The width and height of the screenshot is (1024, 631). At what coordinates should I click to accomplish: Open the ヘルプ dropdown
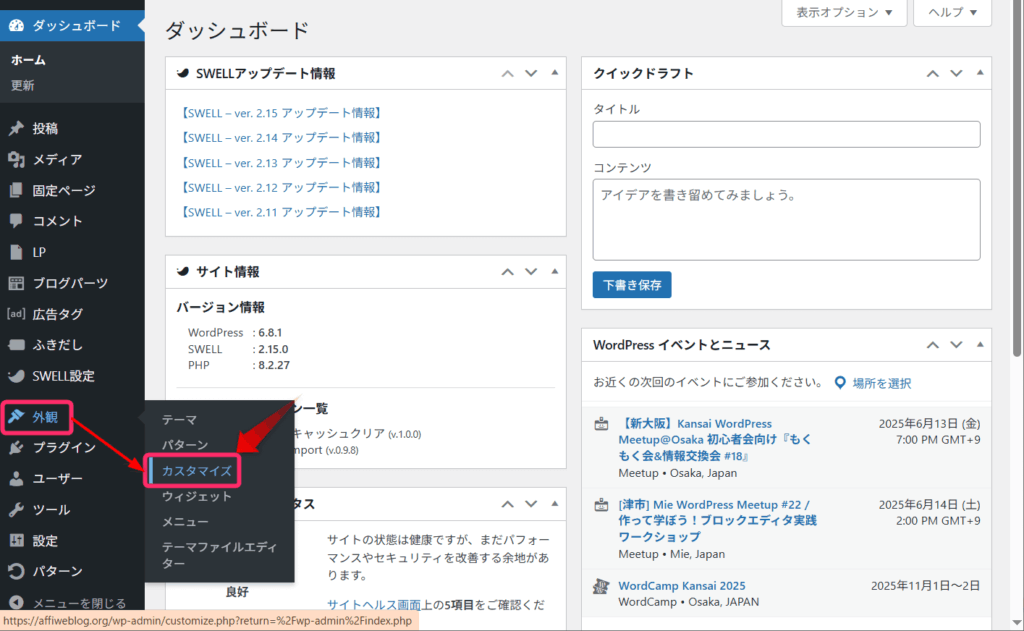click(952, 12)
